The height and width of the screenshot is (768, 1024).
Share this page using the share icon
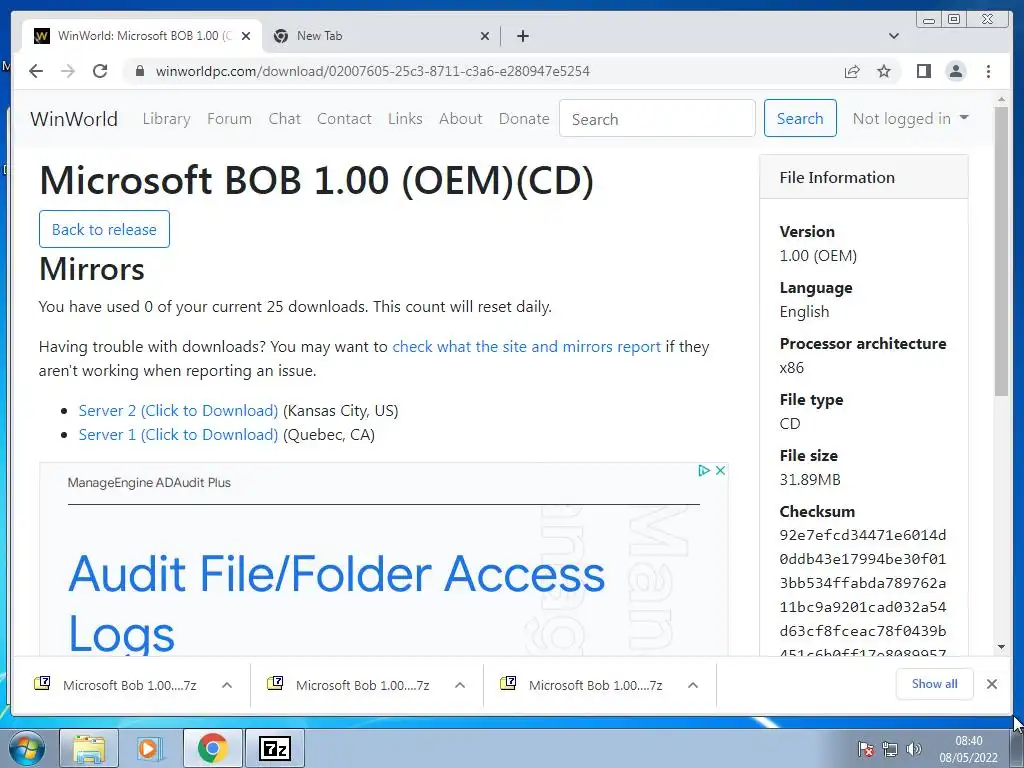click(852, 71)
